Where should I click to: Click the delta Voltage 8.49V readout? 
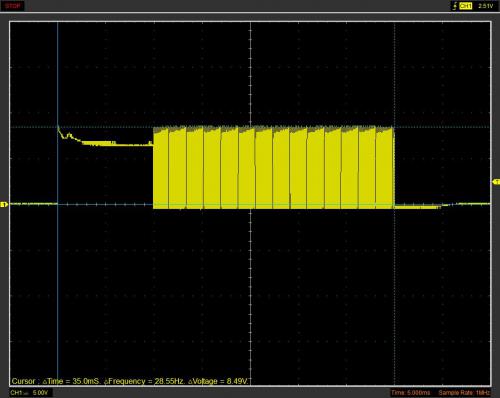[x=218, y=381]
